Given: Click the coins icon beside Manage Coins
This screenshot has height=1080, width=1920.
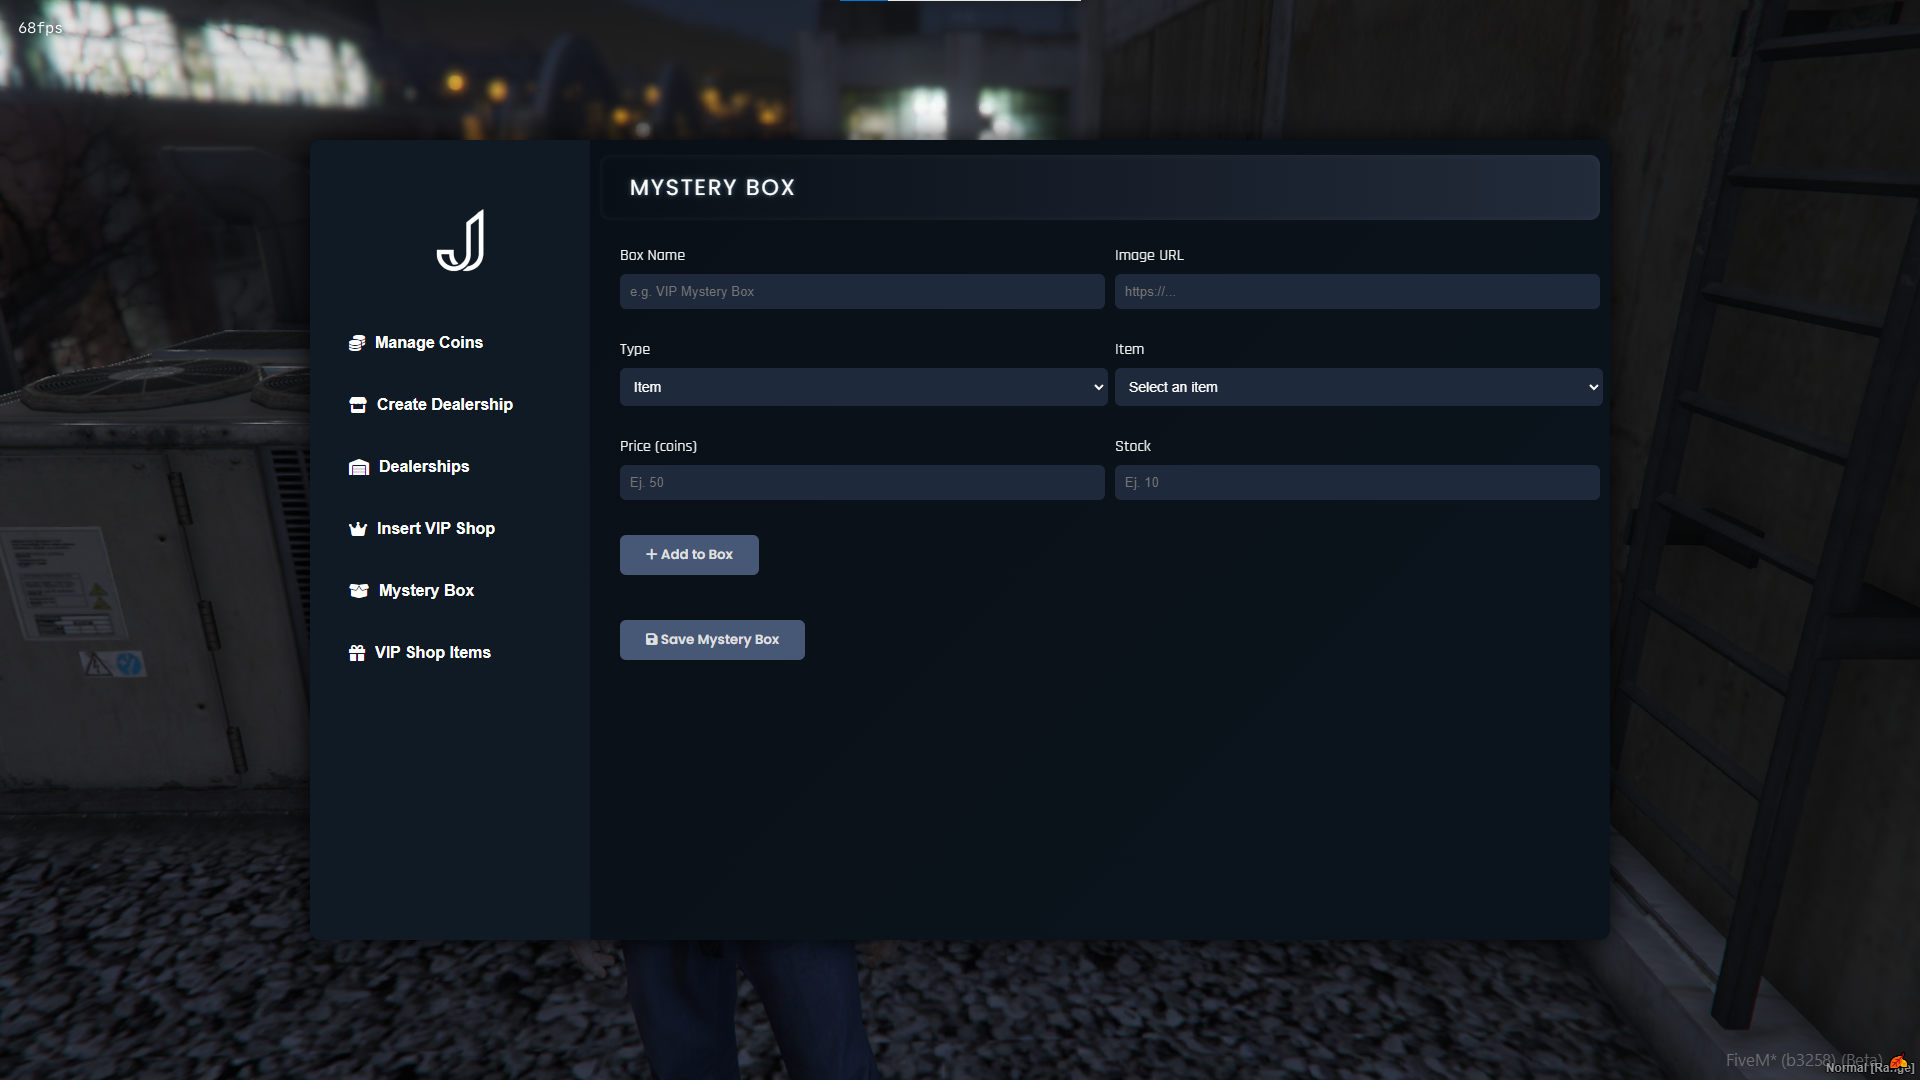Looking at the screenshot, I should coord(357,342).
